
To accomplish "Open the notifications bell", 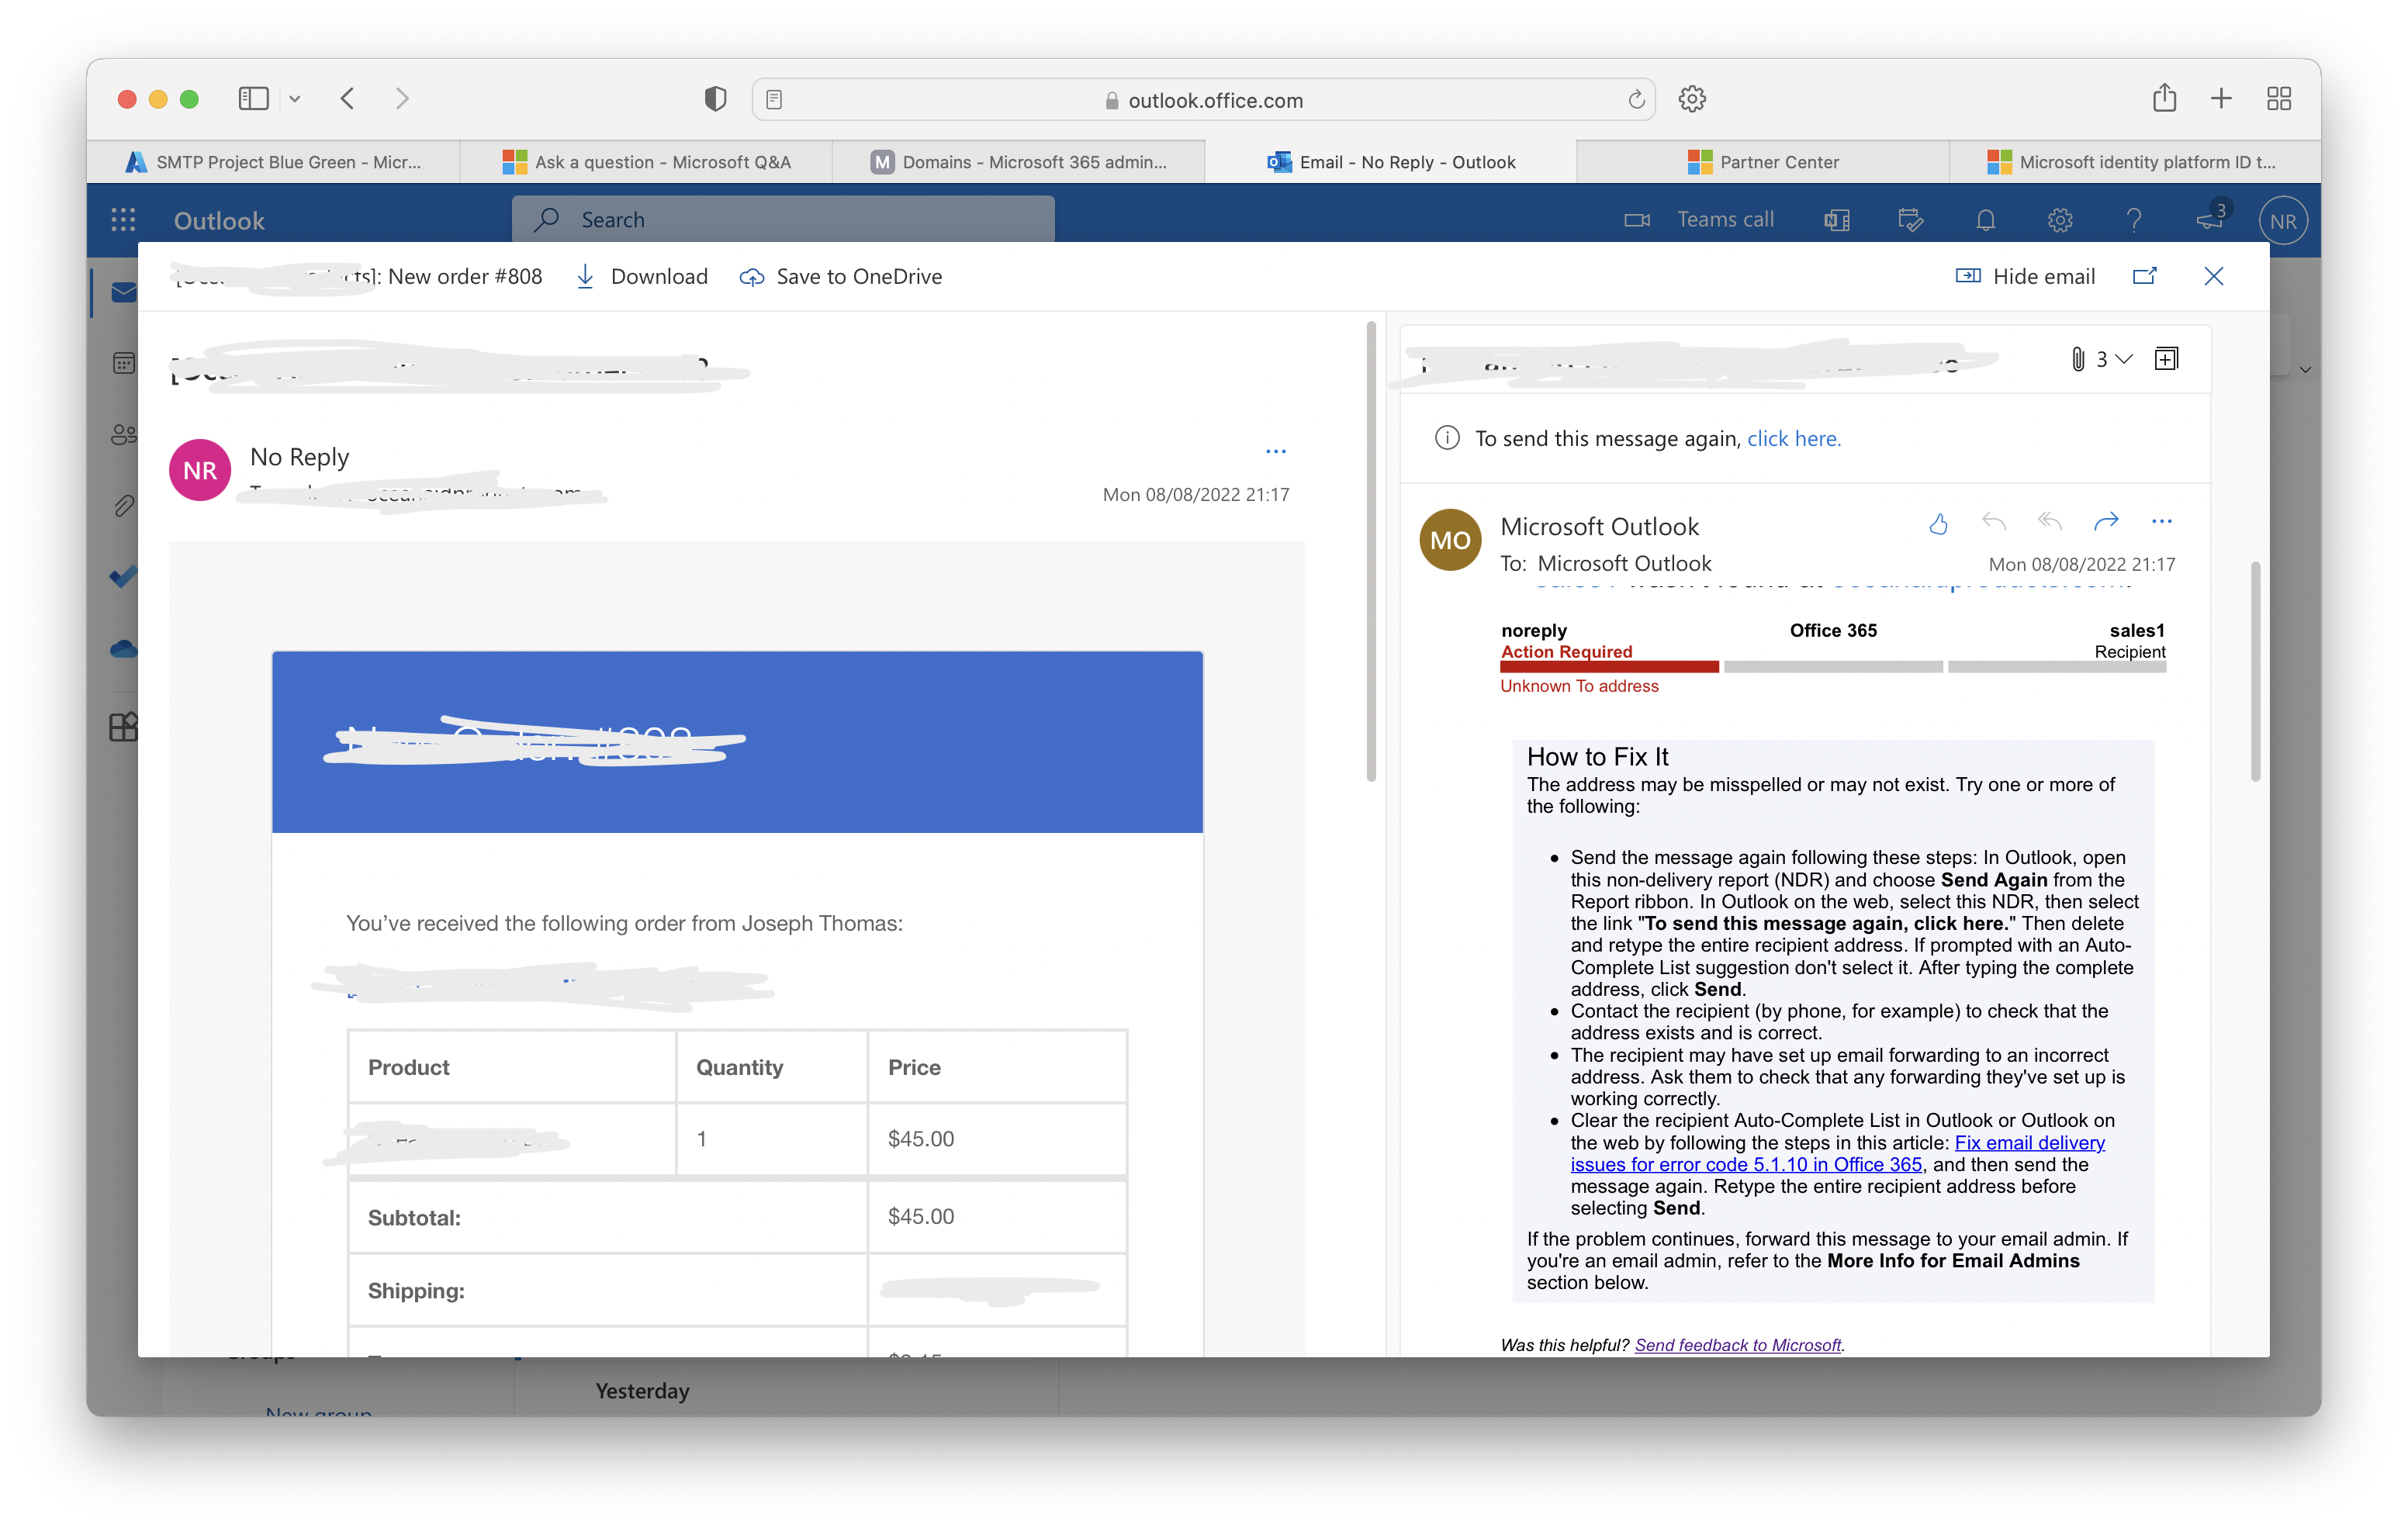I will click(x=1985, y=220).
